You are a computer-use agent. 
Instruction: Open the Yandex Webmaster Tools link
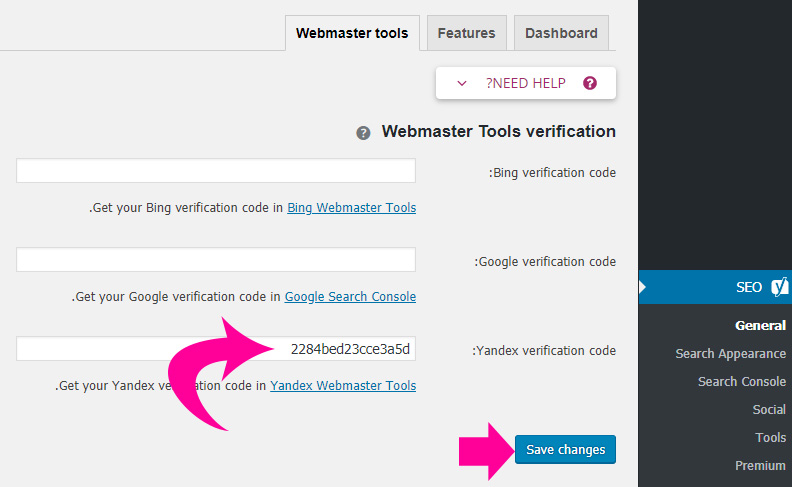pos(343,385)
